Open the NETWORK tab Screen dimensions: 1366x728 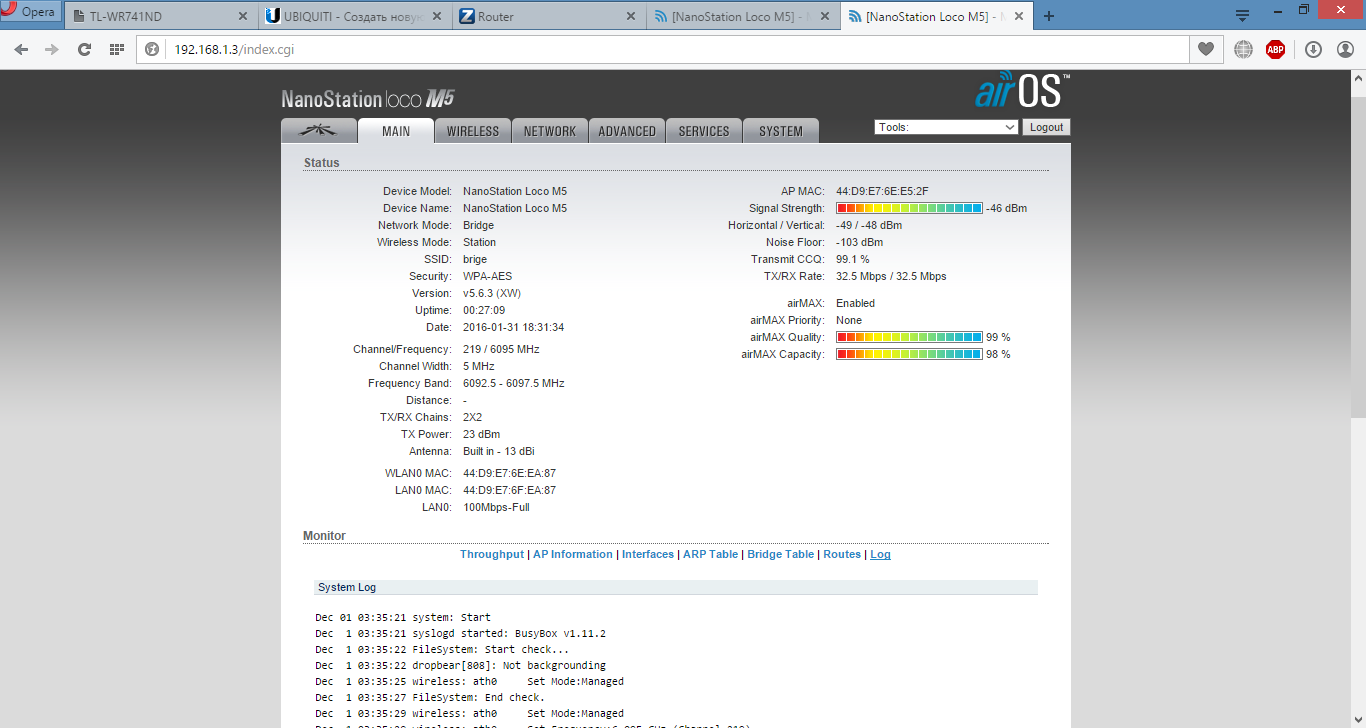coord(549,131)
